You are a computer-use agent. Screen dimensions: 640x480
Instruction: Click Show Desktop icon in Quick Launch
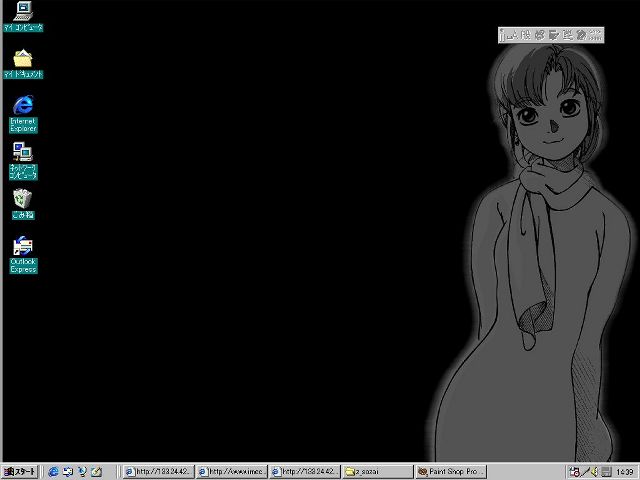[68, 471]
